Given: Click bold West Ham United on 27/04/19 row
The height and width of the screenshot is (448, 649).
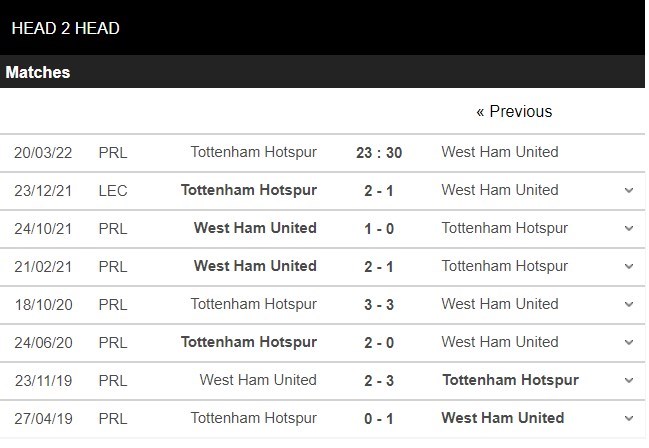Looking at the screenshot, I should (502, 418).
